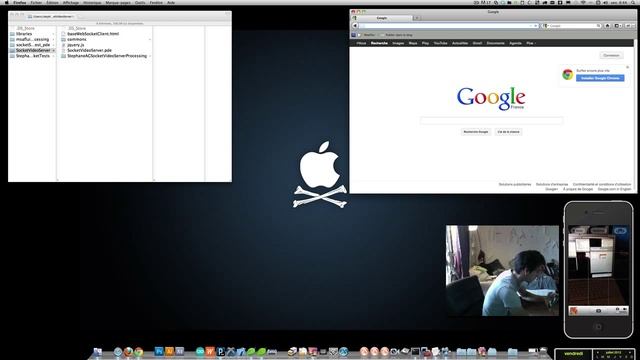Image resolution: width=640 pixels, height=360 pixels.
Task: Open the bookmarks menu button in Firefox
Action: pyautogui.click(x=618, y=26)
